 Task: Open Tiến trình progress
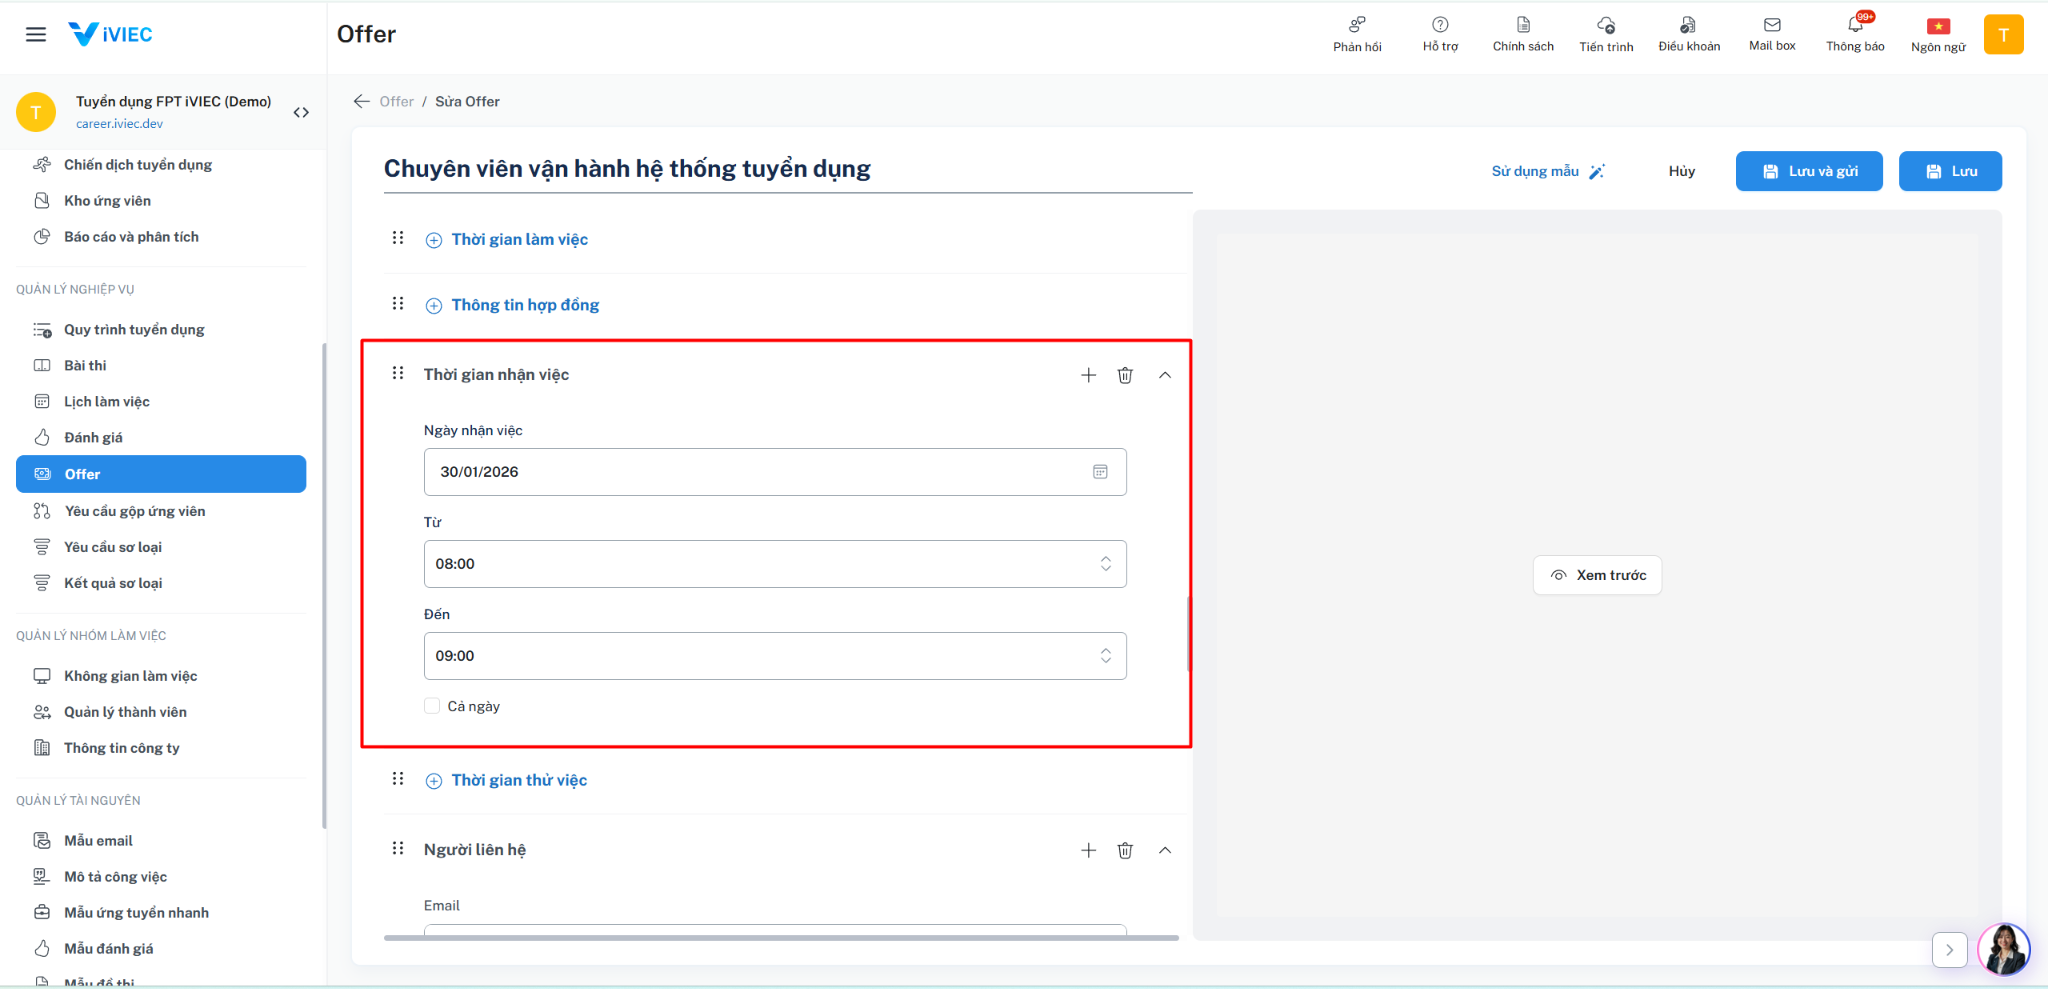(x=1606, y=34)
